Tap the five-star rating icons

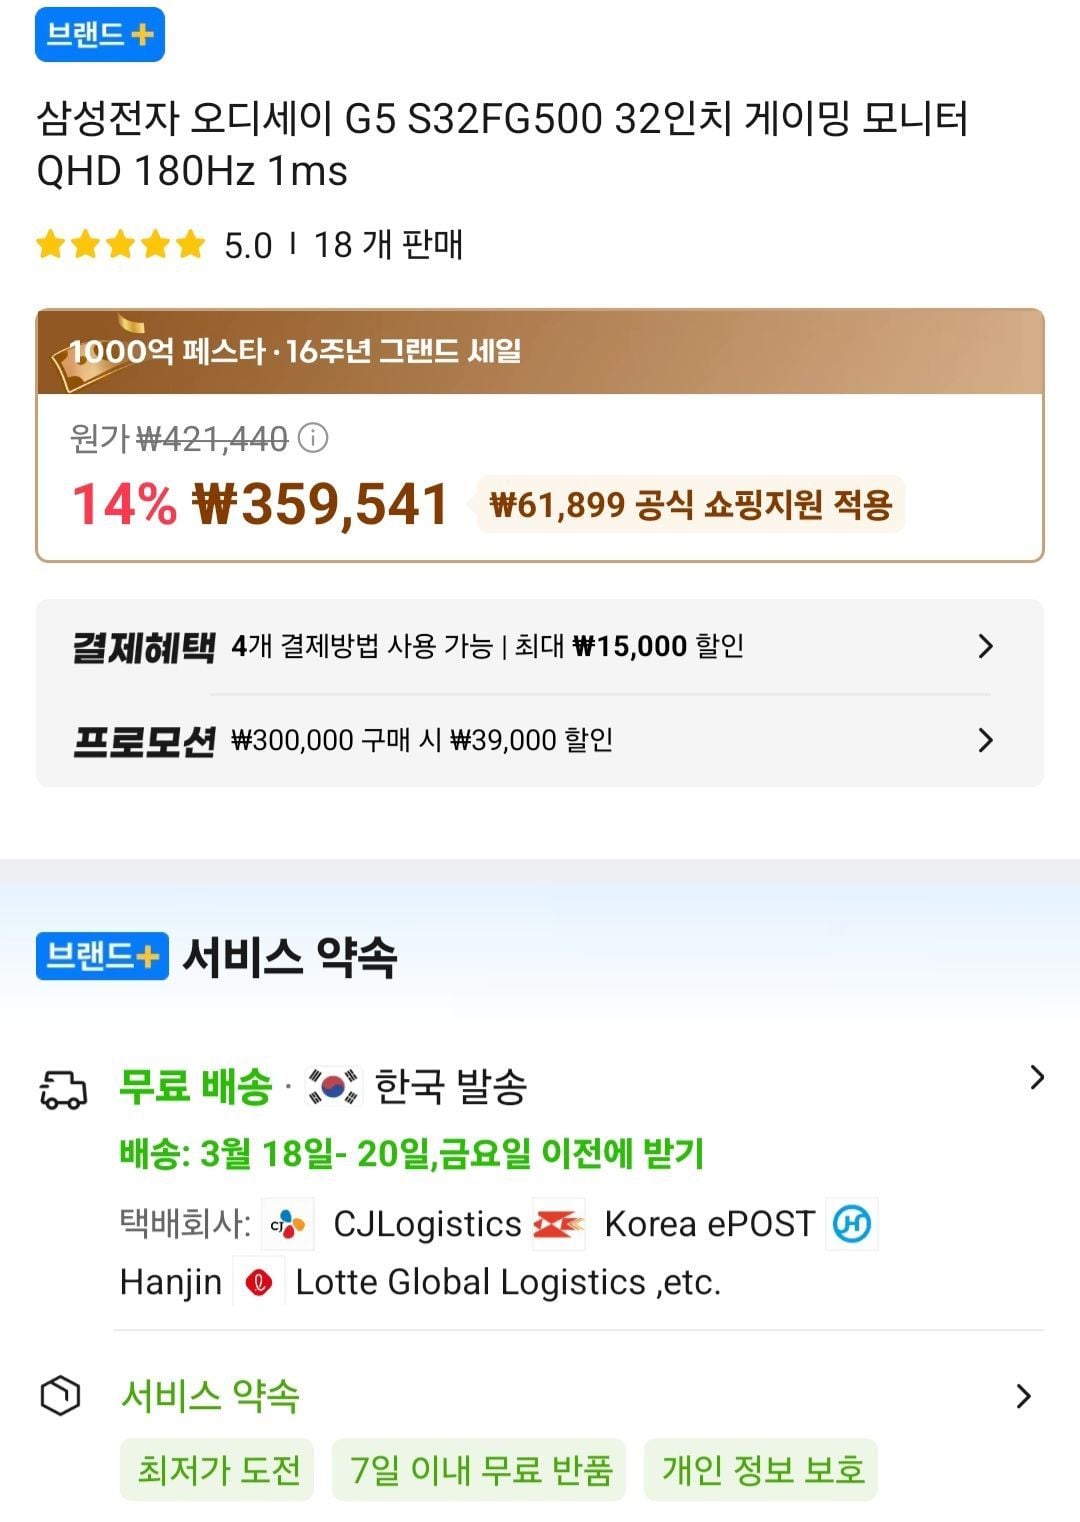(x=120, y=245)
